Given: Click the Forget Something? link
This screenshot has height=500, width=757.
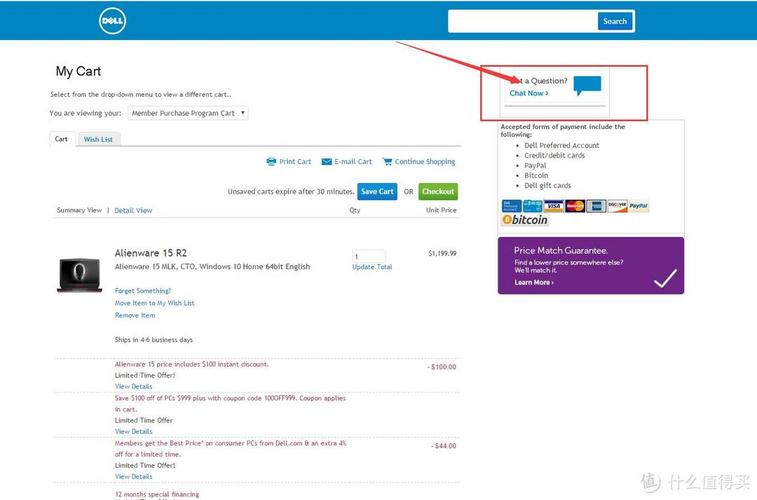Looking at the screenshot, I should [x=143, y=291].
